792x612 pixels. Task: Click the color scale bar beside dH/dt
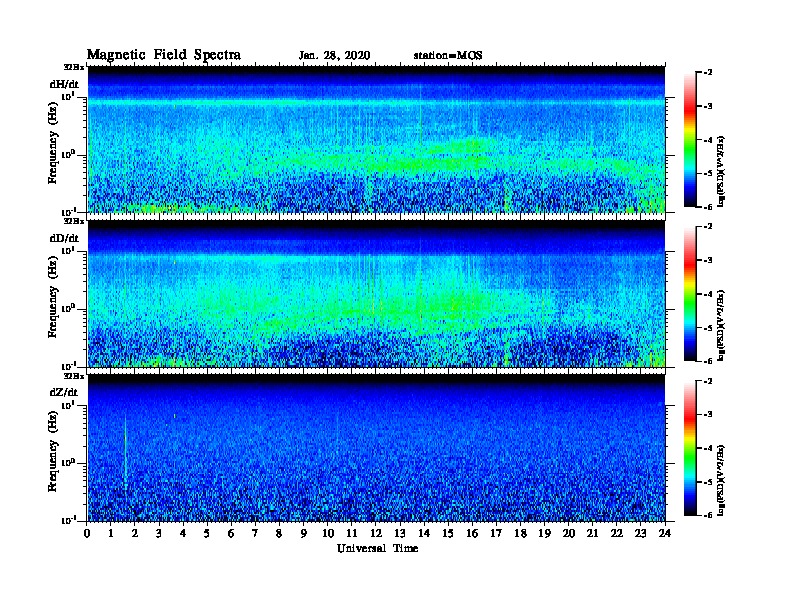tap(690, 140)
